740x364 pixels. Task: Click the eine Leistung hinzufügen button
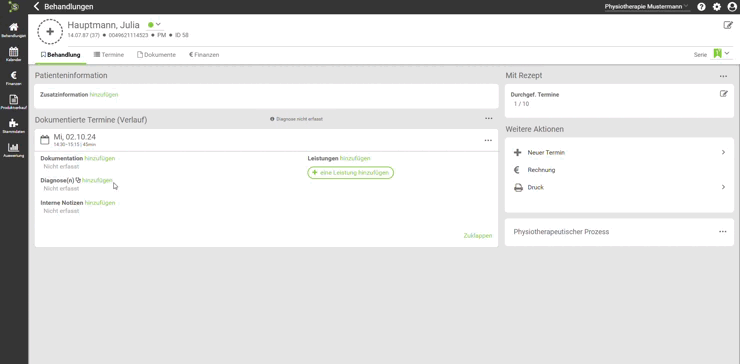pos(351,173)
